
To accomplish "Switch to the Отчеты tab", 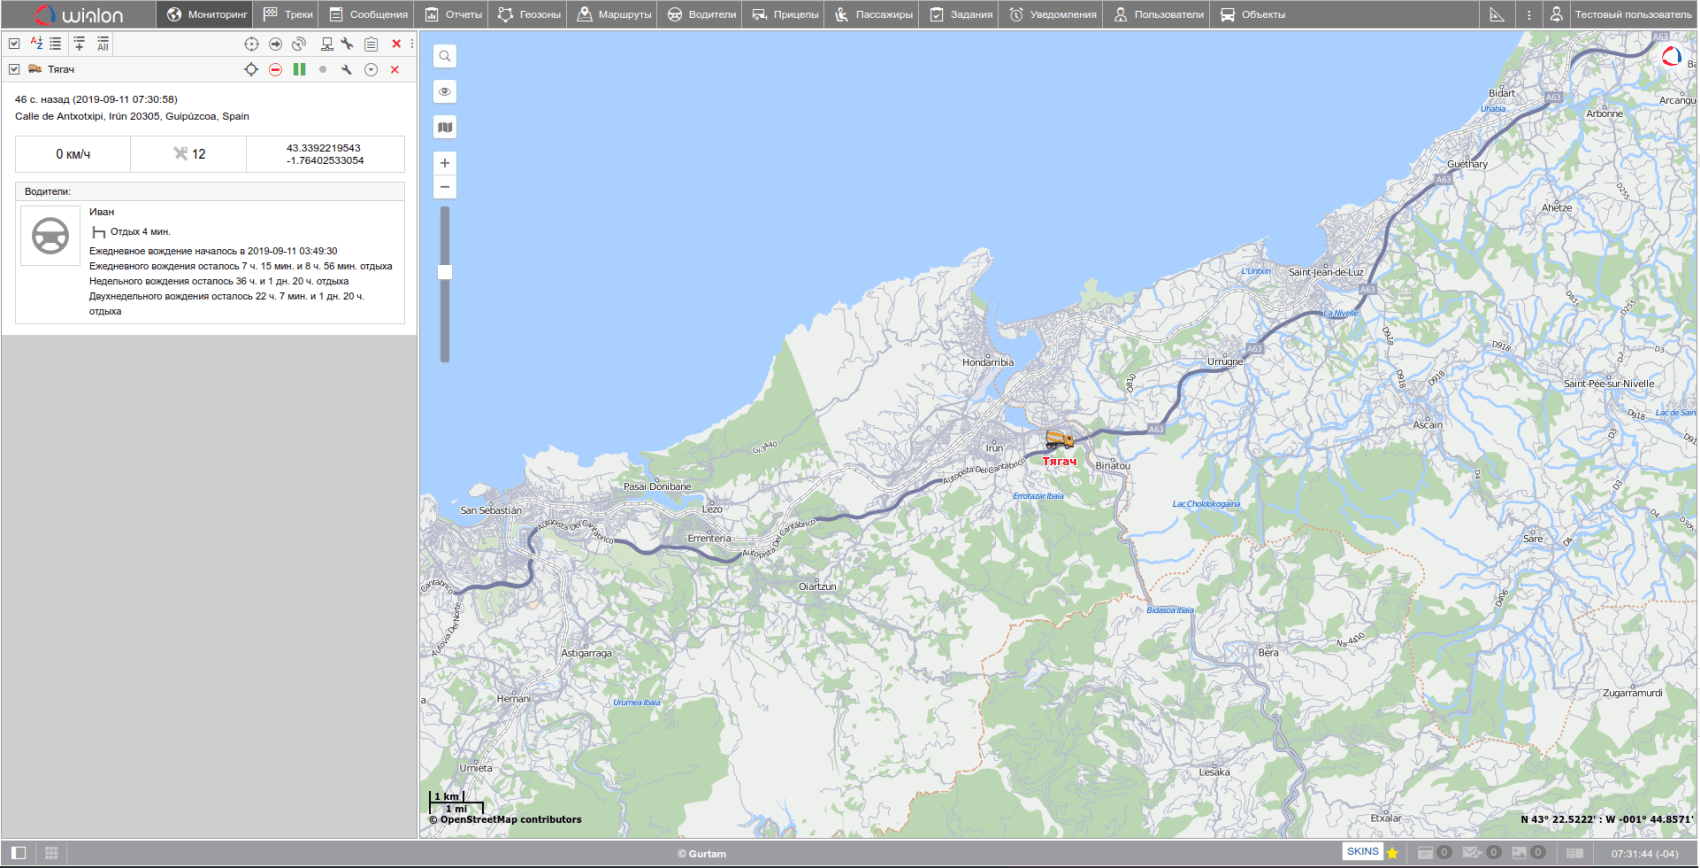I will click(453, 15).
